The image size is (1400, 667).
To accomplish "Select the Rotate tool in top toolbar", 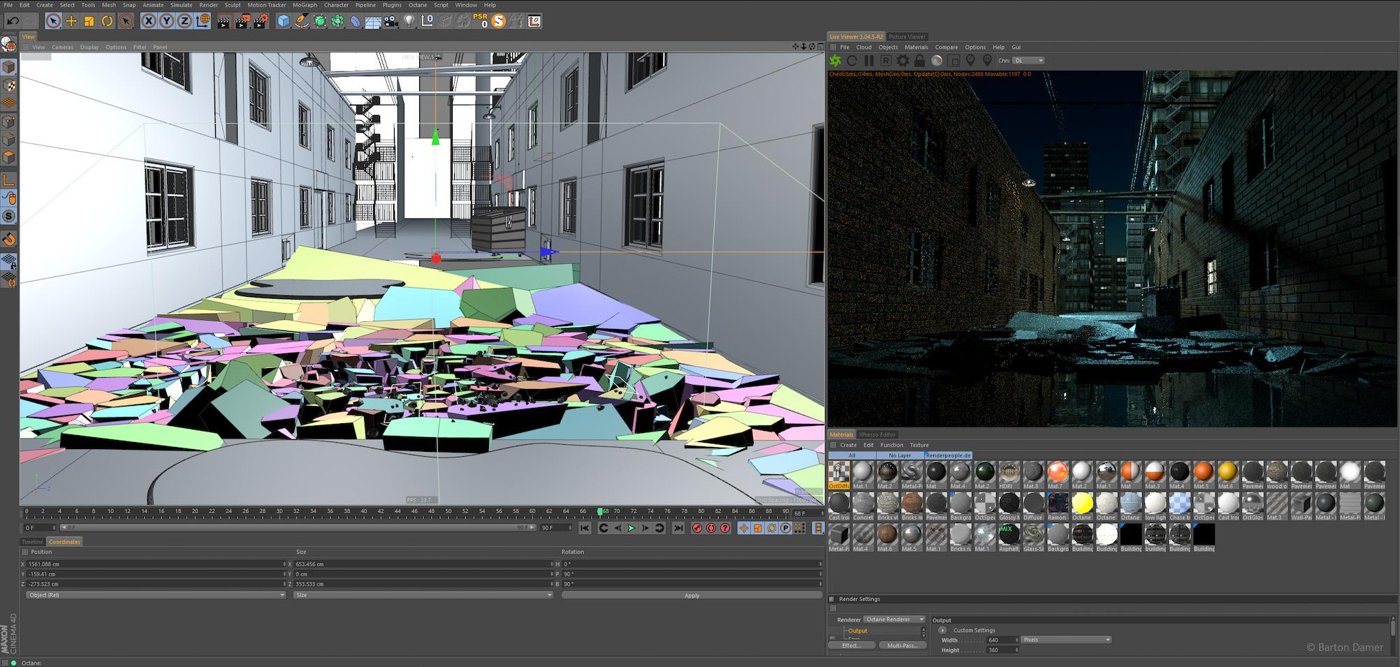I will point(107,21).
